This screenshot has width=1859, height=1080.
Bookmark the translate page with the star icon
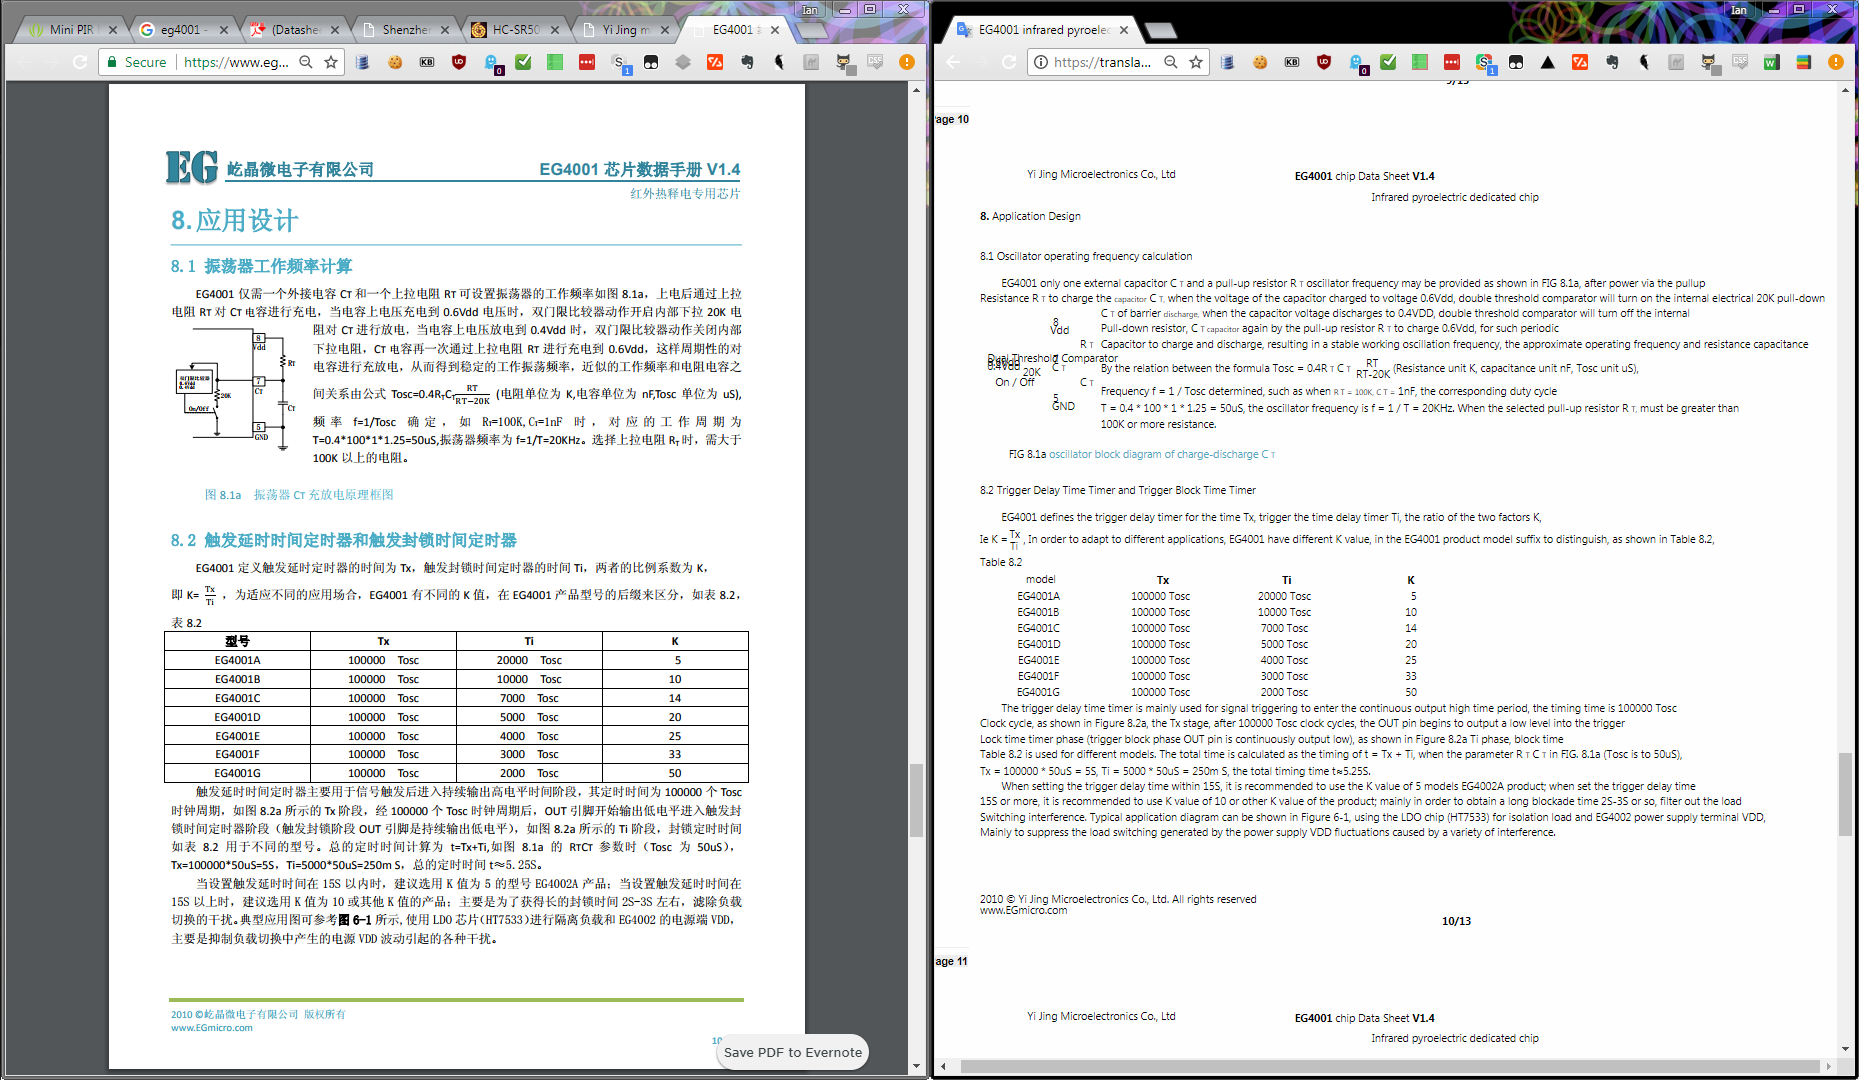tap(1196, 62)
